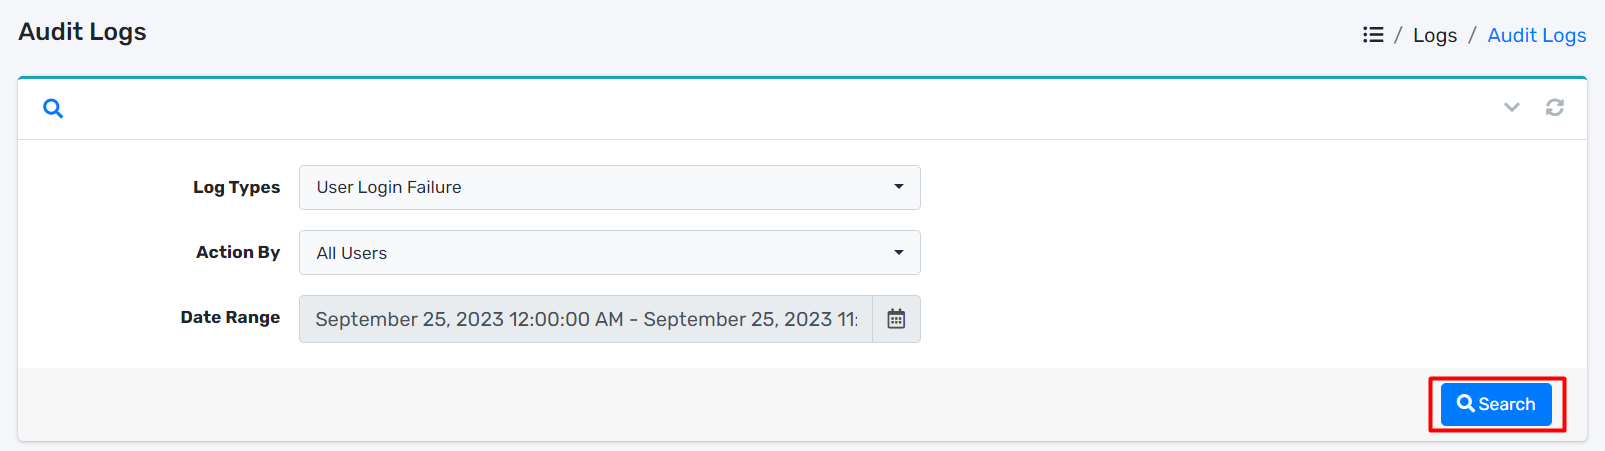Click the caret arrow of the All Users field

pos(898,253)
